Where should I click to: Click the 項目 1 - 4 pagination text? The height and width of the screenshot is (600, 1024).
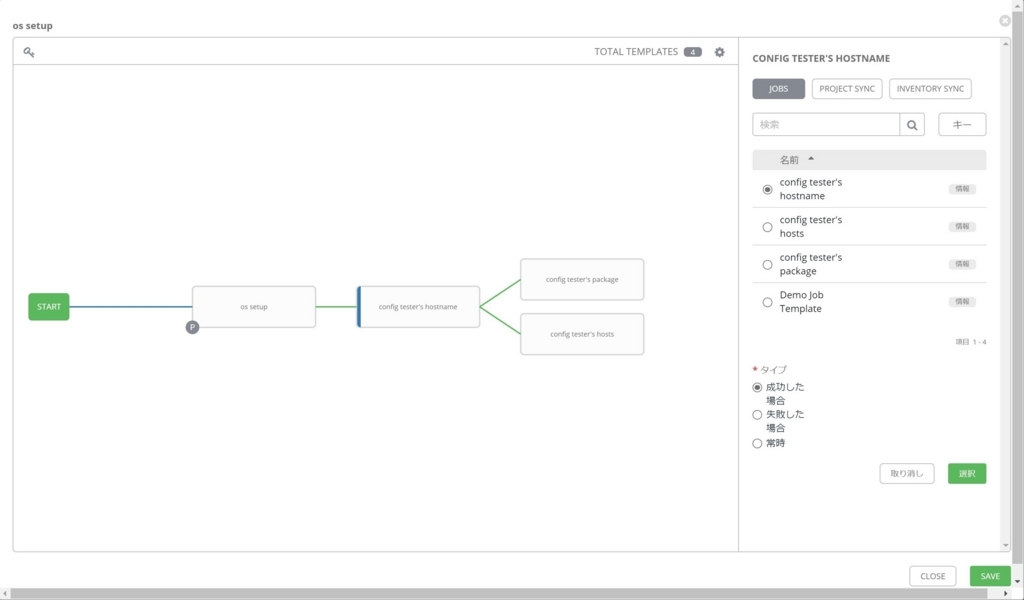pos(971,342)
